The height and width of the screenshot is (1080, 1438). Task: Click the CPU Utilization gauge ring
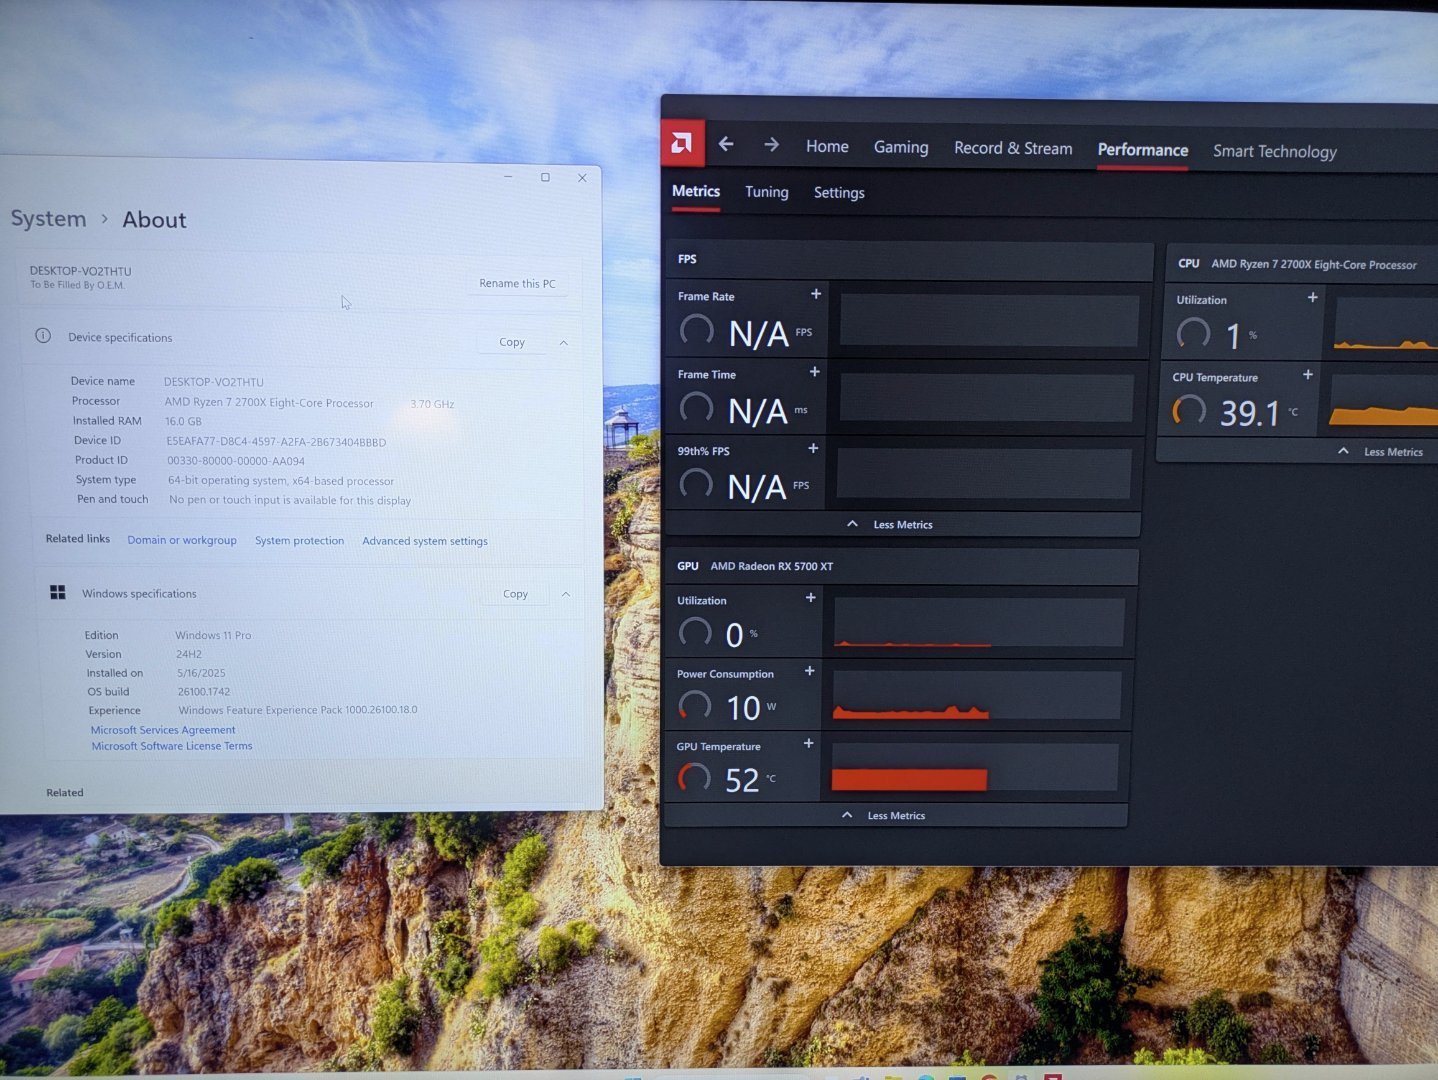(1193, 333)
